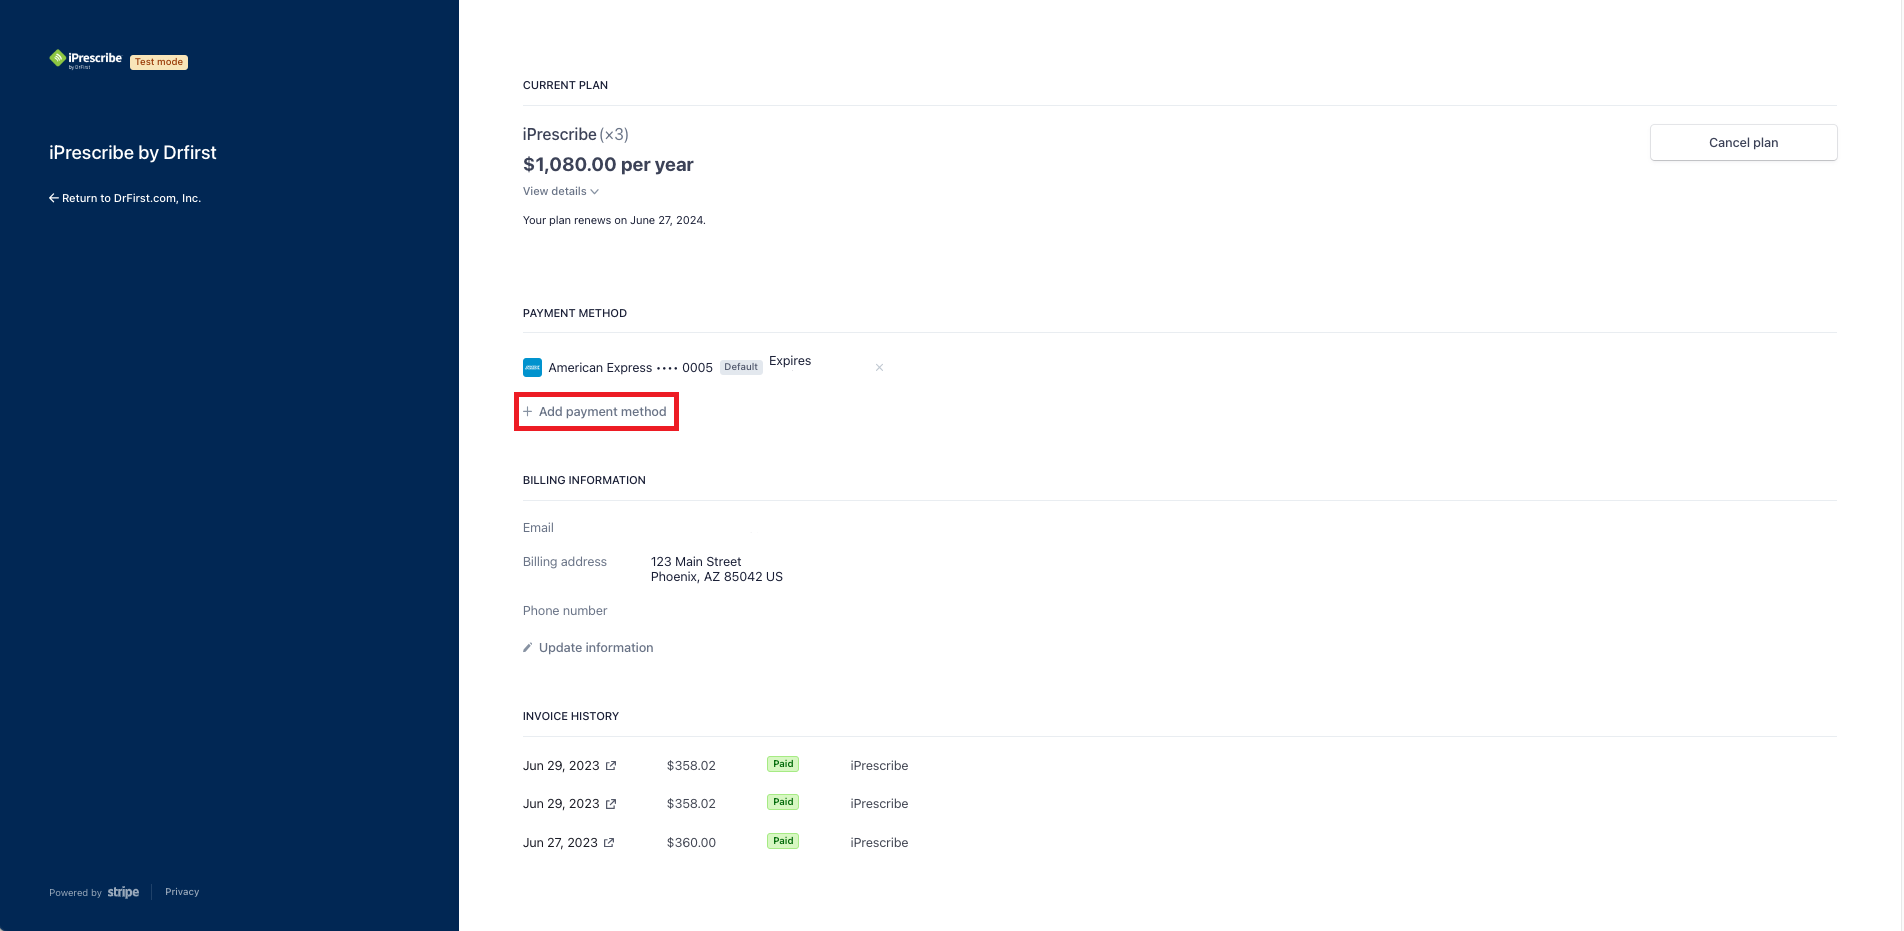The width and height of the screenshot is (1904, 931).
Task: Open external link icon for Jun 27 invoice
Action: 609,843
